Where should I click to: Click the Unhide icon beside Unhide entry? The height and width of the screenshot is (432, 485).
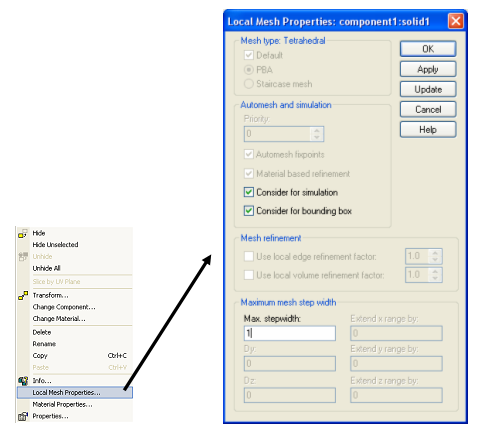23,257
